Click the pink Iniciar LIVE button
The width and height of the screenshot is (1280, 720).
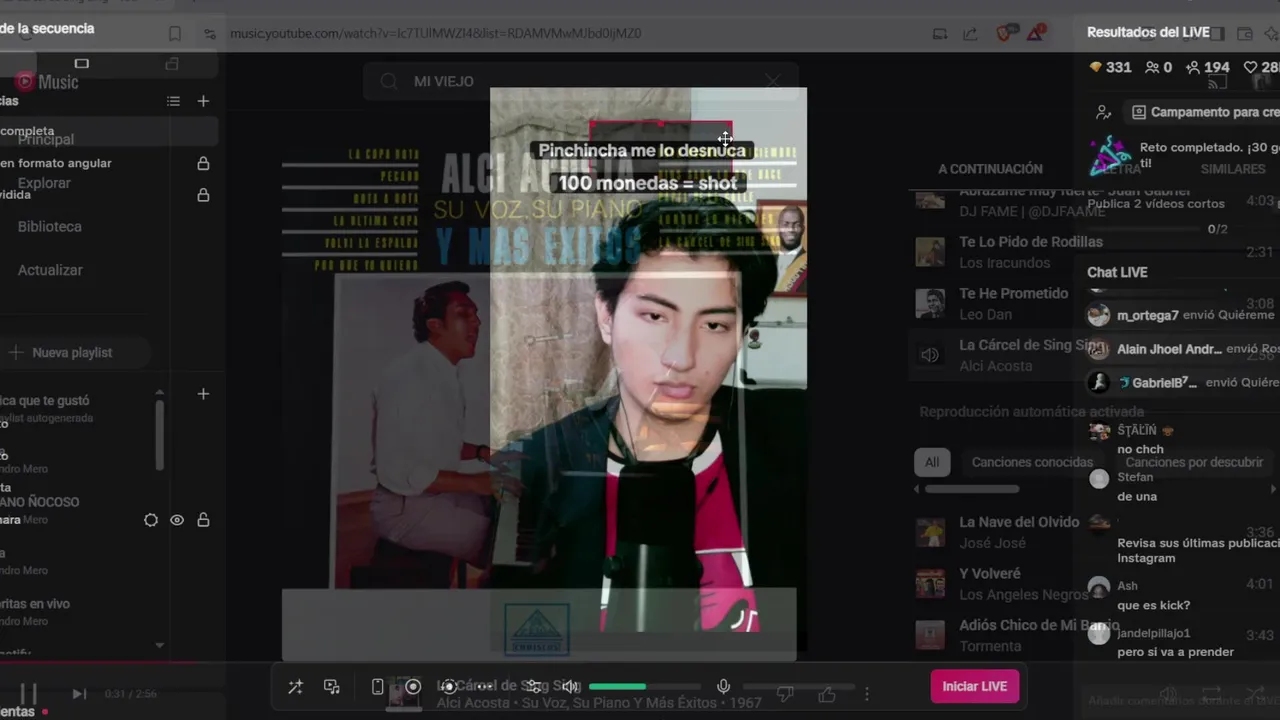tap(975, 686)
